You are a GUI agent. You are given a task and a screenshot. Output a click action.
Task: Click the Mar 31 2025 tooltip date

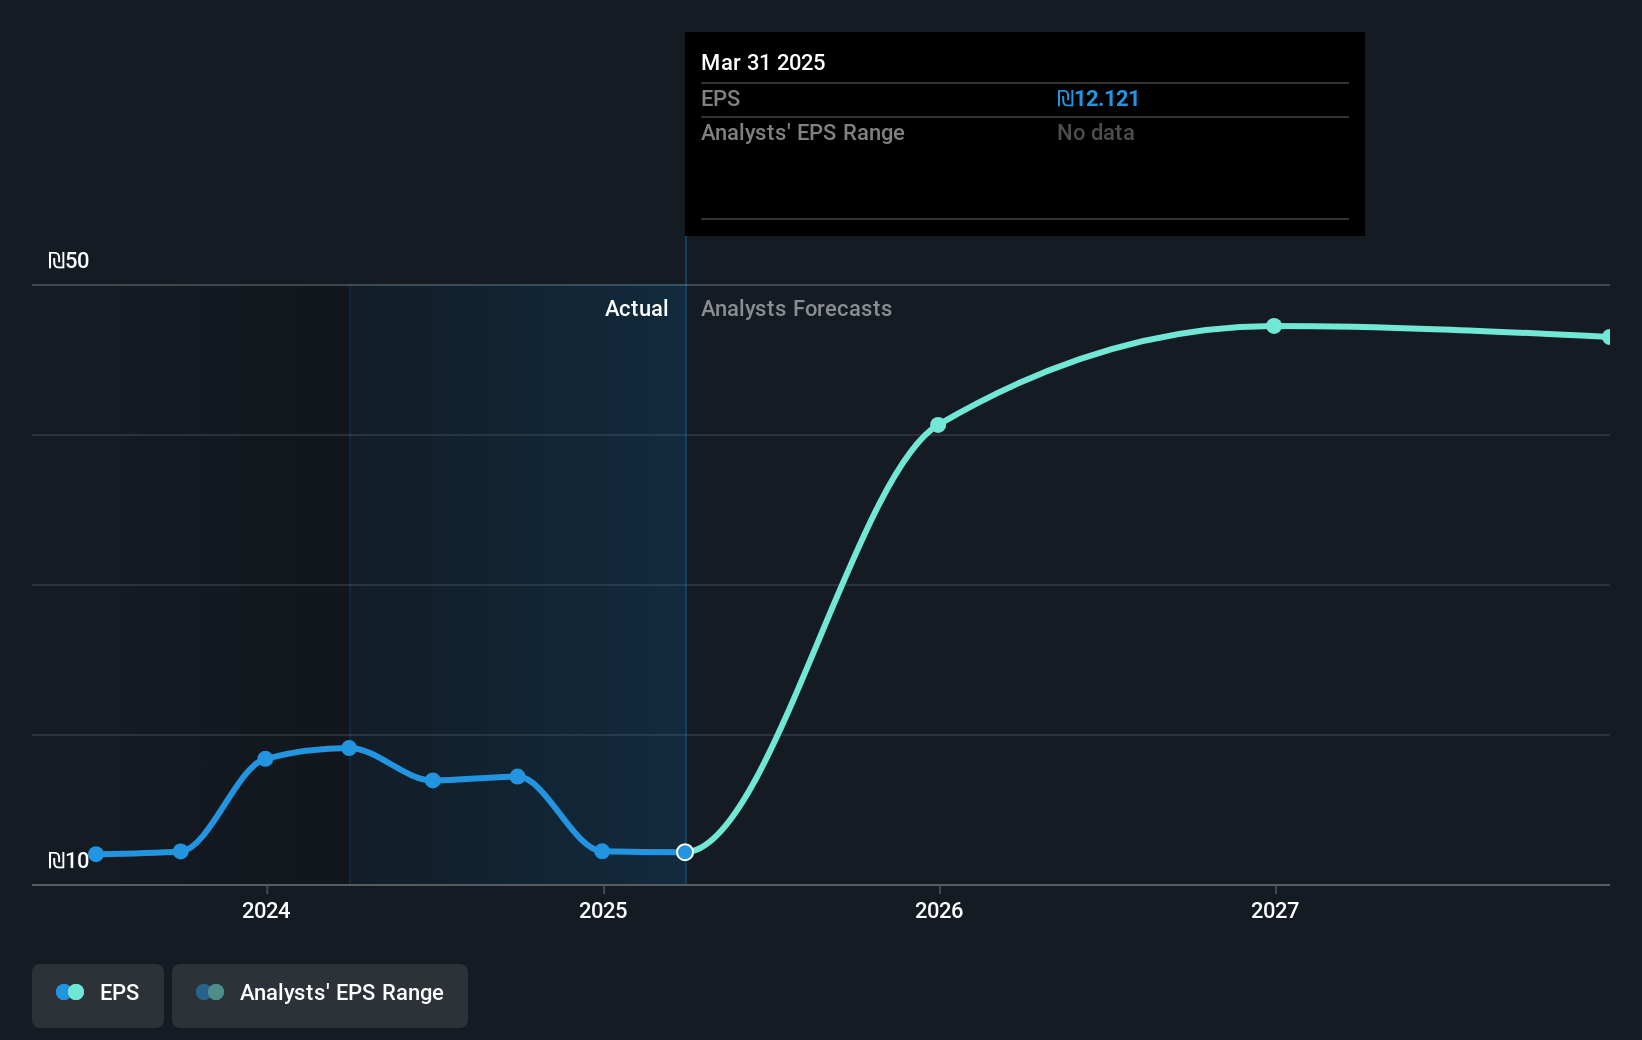coord(763,62)
